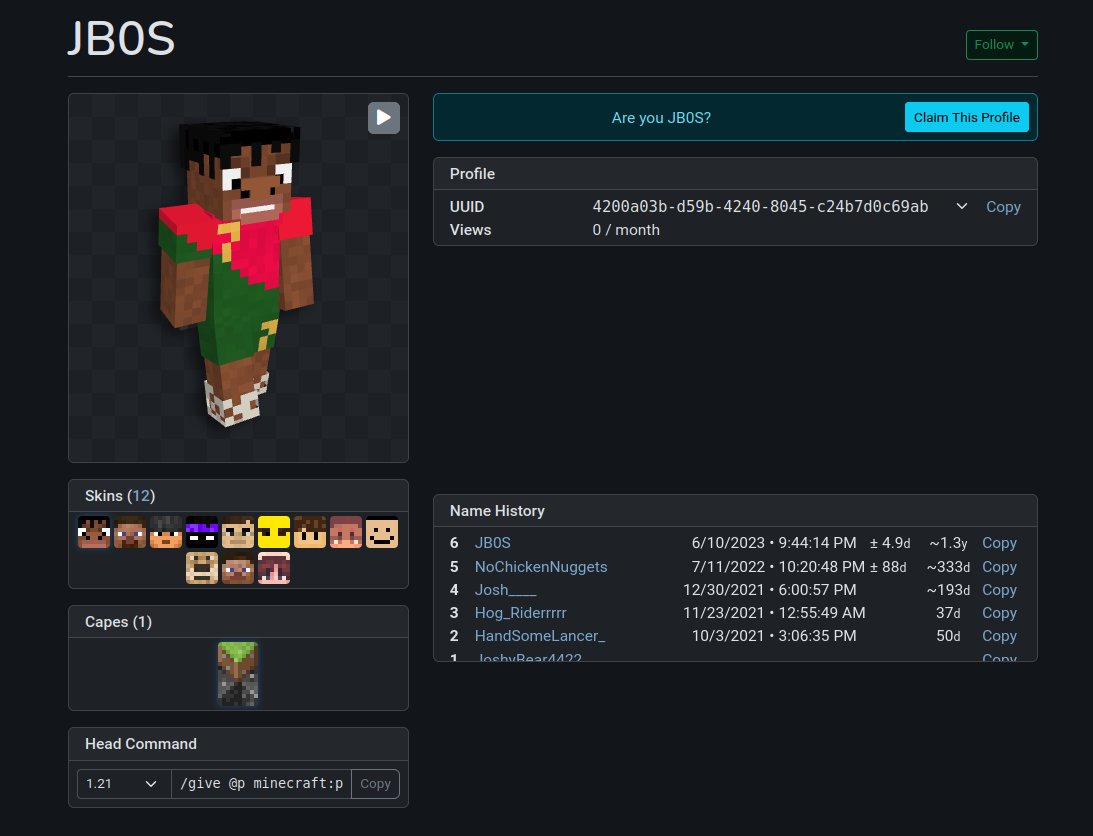Image resolution: width=1093 pixels, height=836 pixels.
Task: Open the tan smiley-face skin head
Action: point(382,532)
